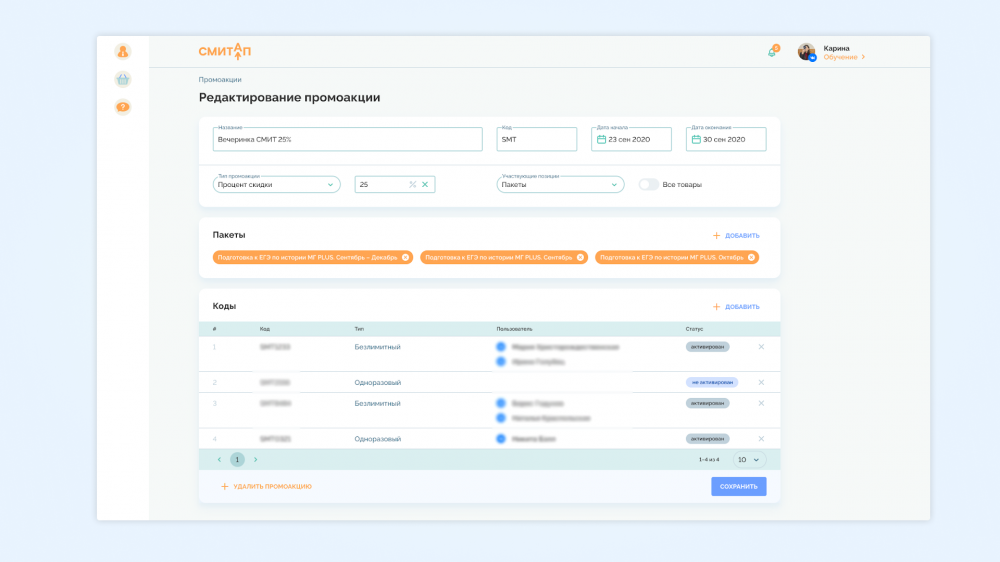Viewport: 1000px width, 562px height.
Task: Save with the Сохранить button
Action: click(739, 487)
